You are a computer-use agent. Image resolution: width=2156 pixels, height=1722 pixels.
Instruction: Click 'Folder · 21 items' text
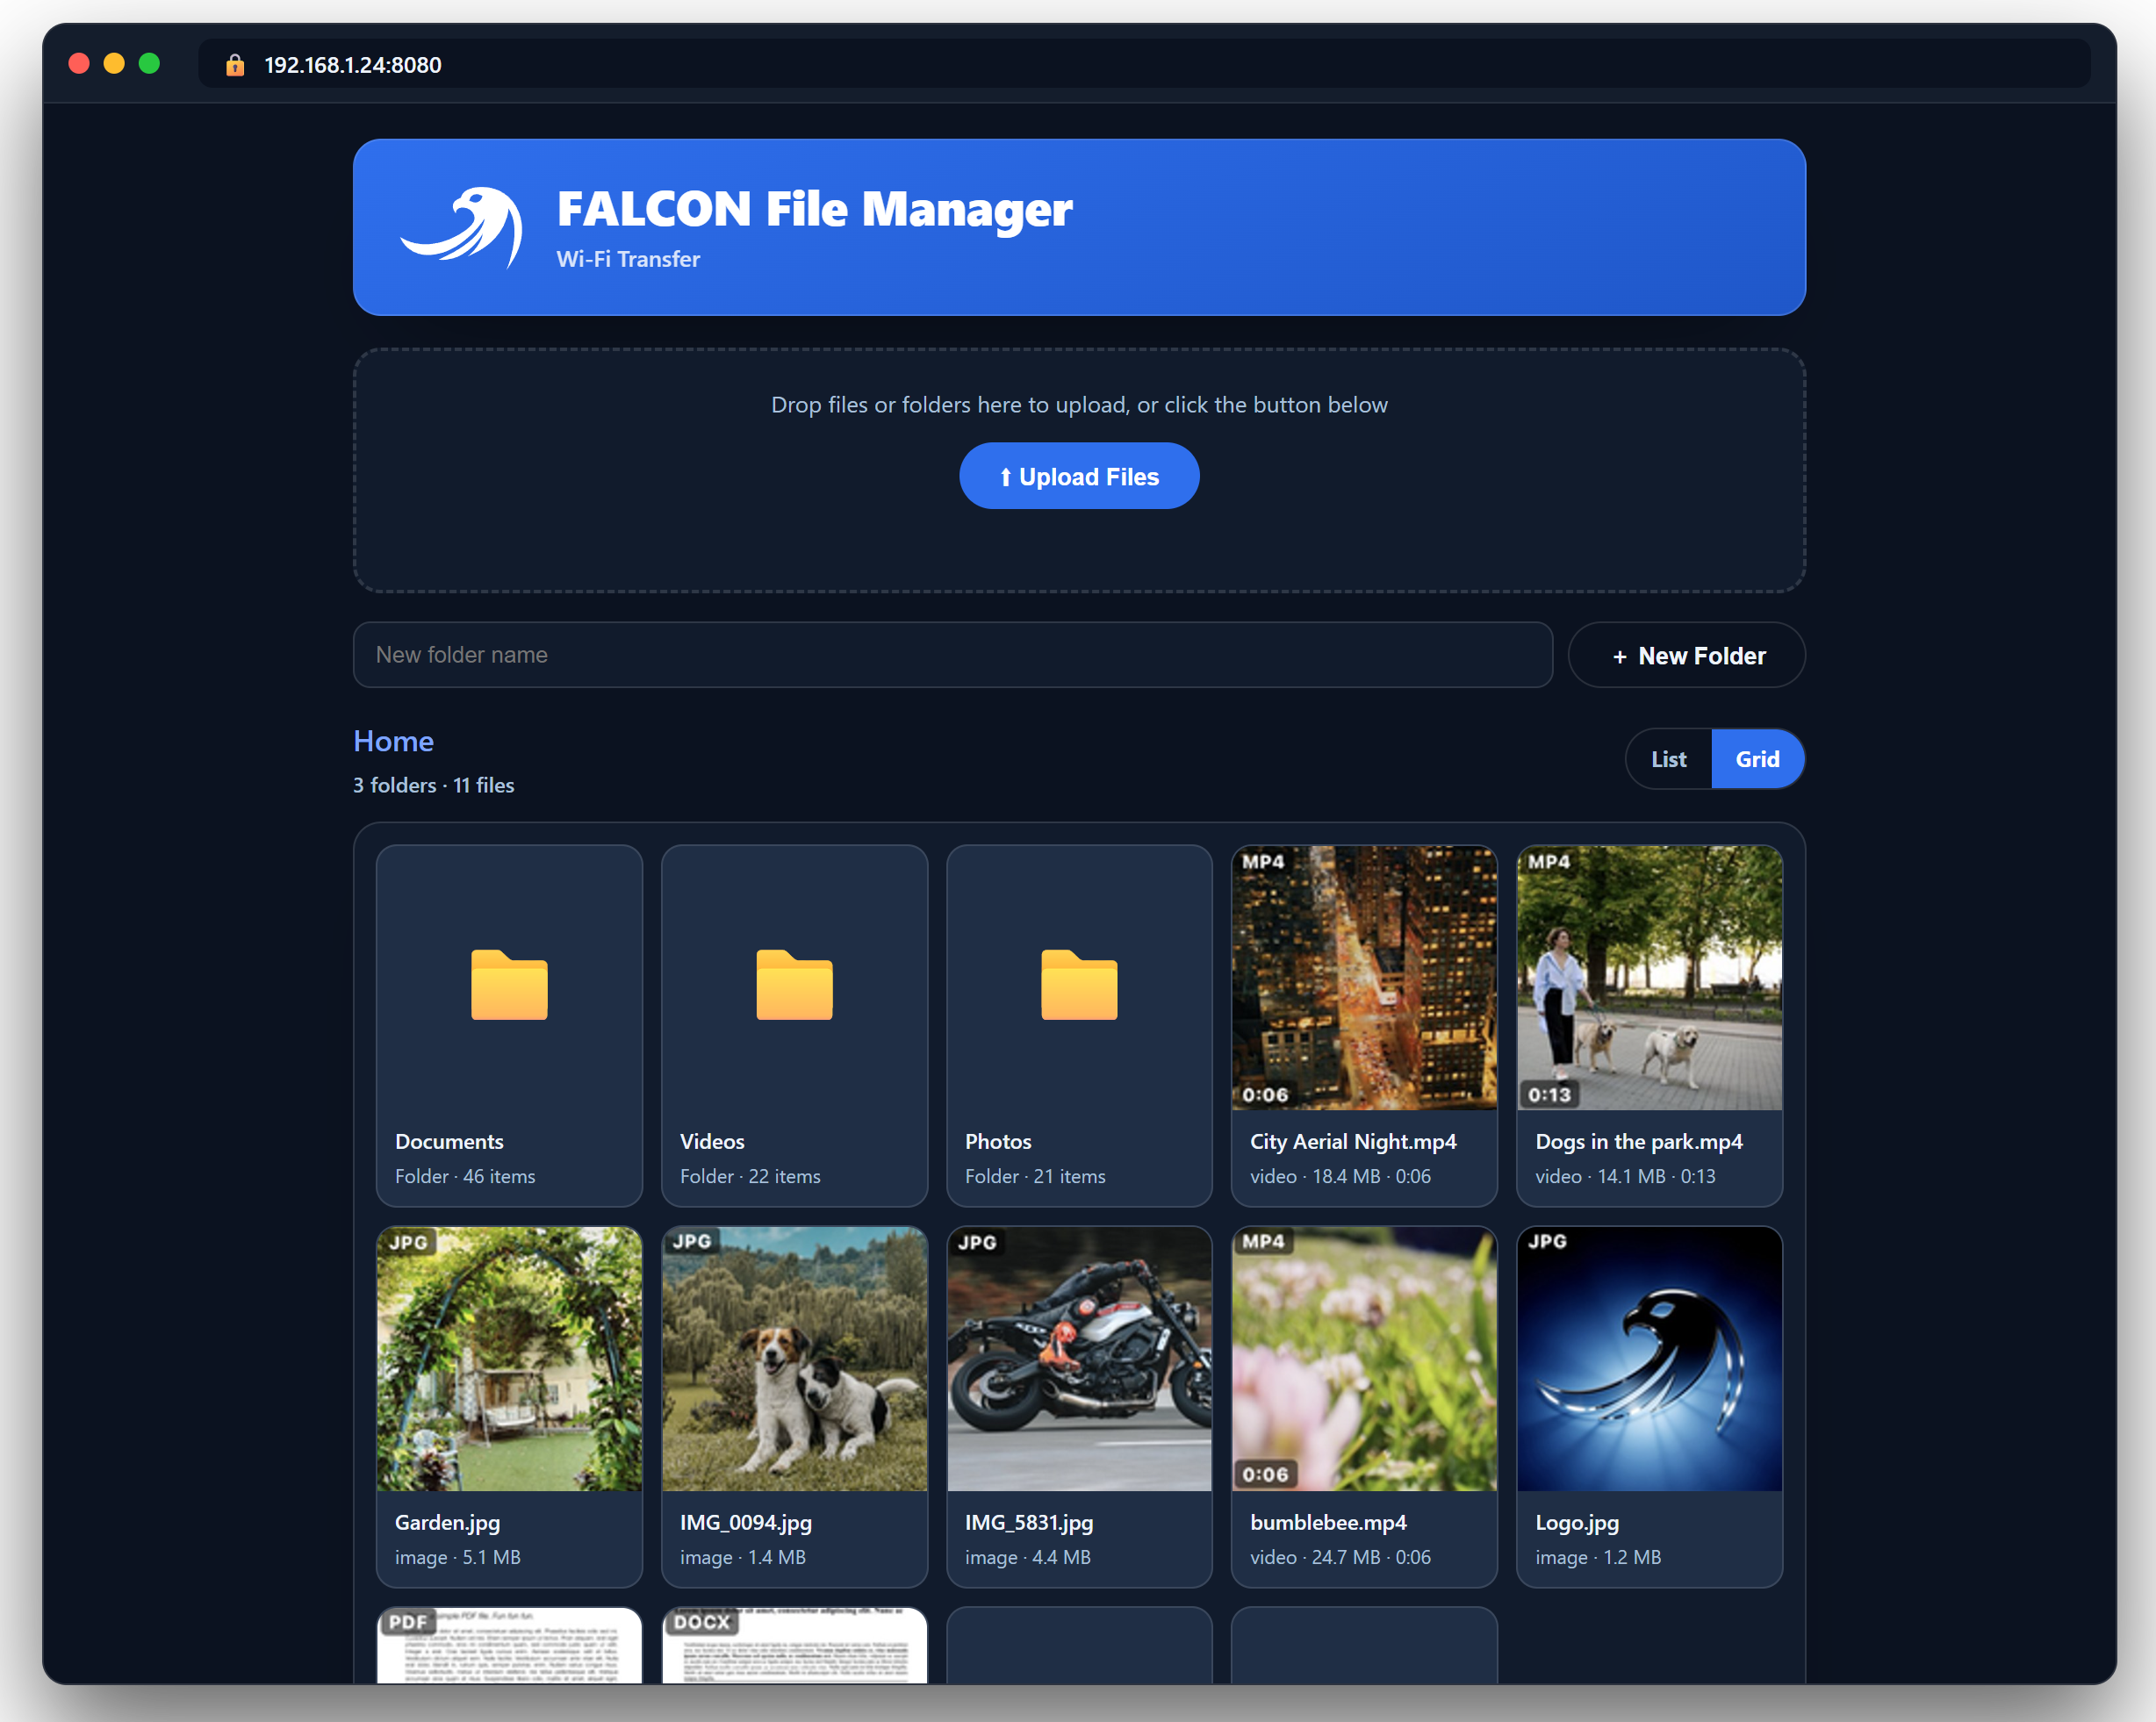(x=1035, y=1177)
